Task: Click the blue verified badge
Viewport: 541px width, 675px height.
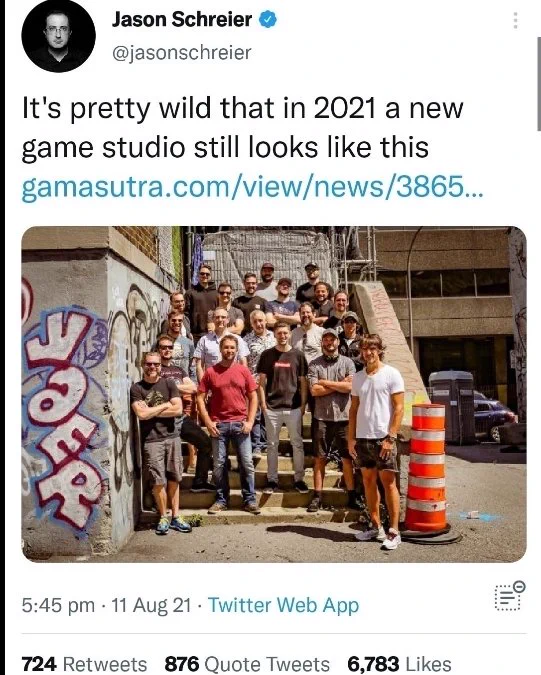Action: click(x=267, y=20)
